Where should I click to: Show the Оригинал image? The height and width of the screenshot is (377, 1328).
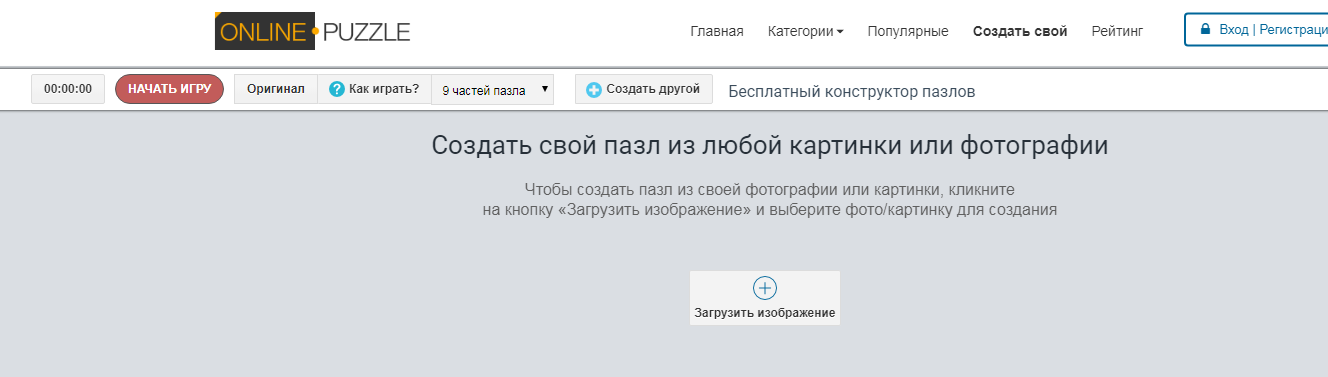[x=276, y=89]
